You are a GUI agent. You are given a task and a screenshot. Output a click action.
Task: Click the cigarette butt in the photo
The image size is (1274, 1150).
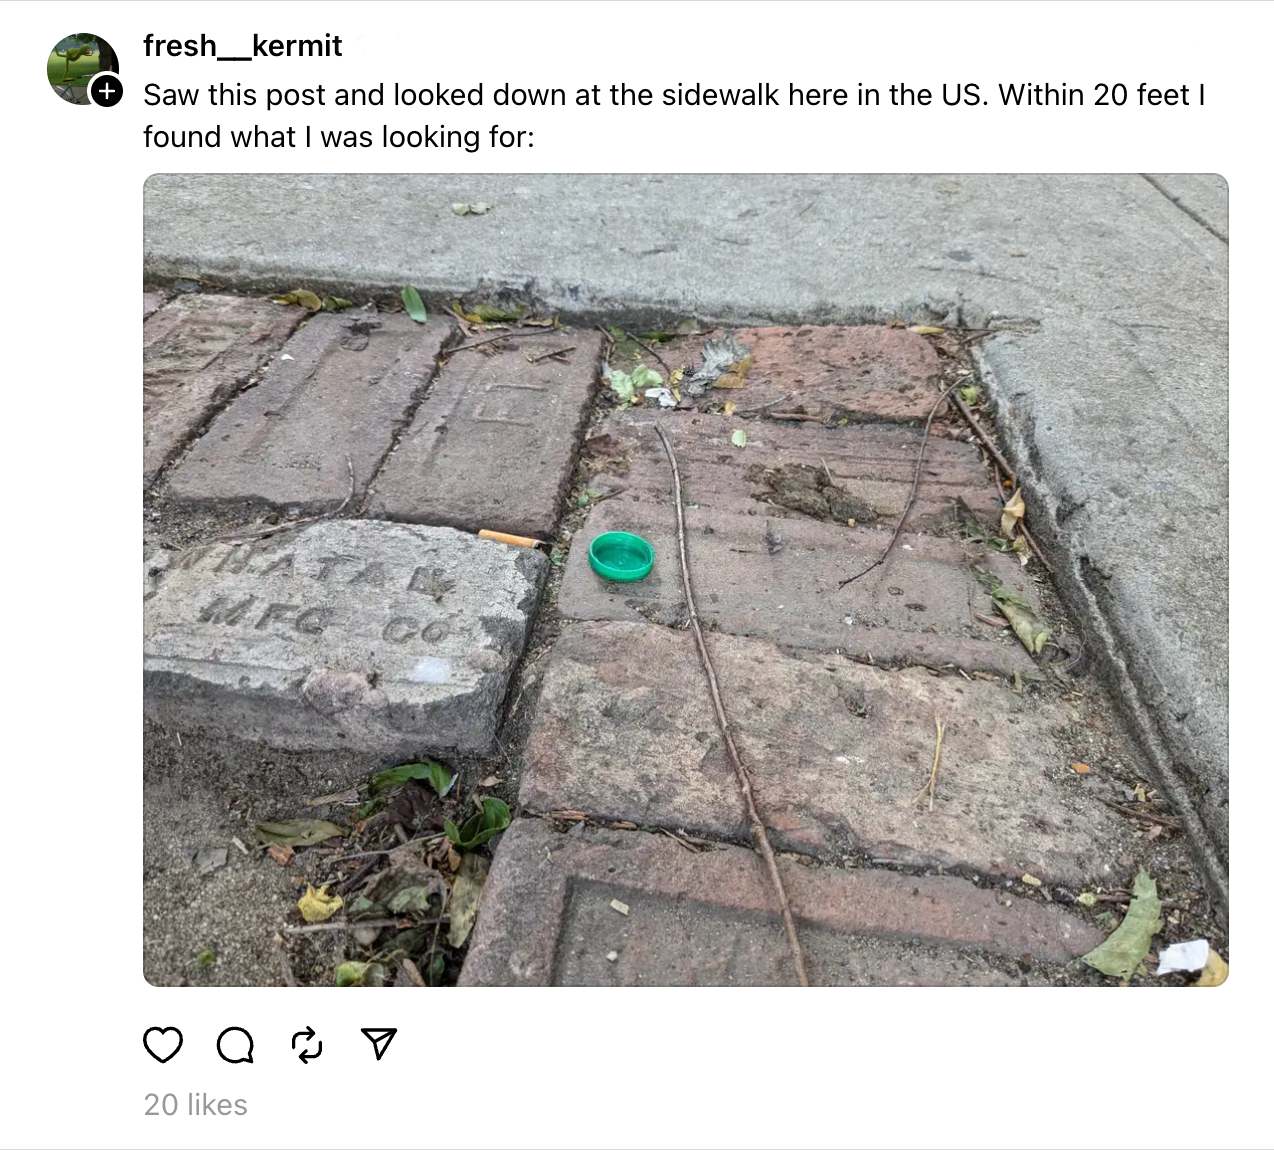513,539
